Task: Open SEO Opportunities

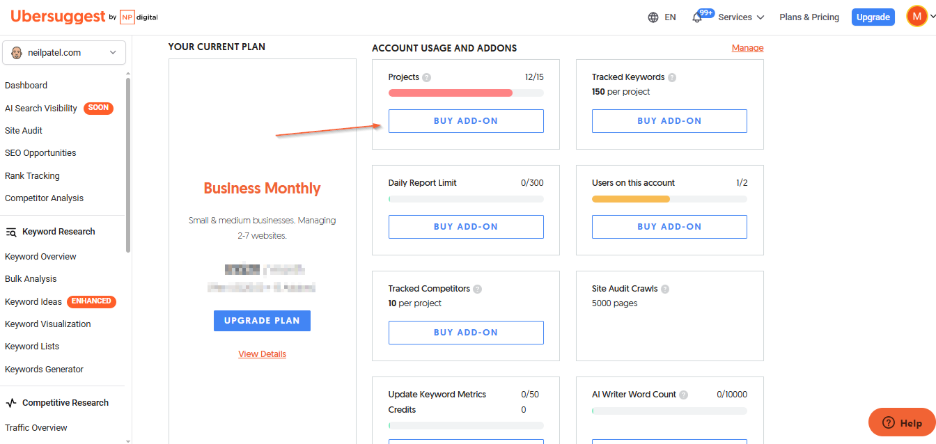Action: (41, 153)
